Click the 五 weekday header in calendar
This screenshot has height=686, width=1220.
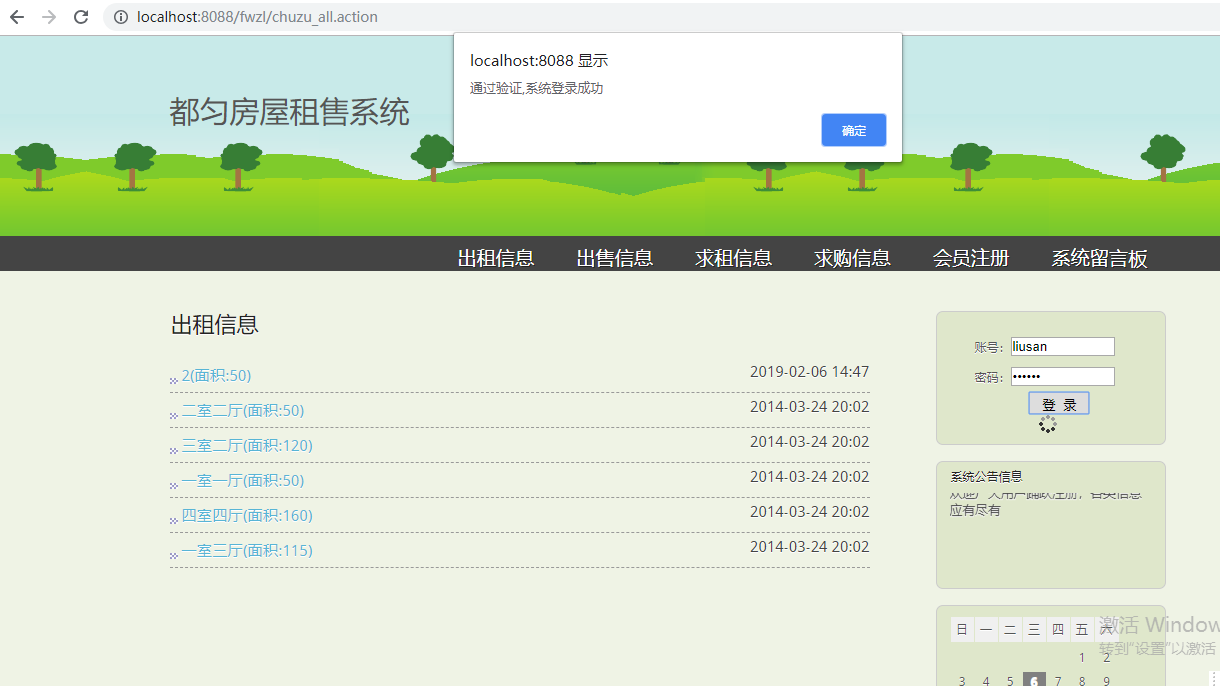coord(1082,629)
